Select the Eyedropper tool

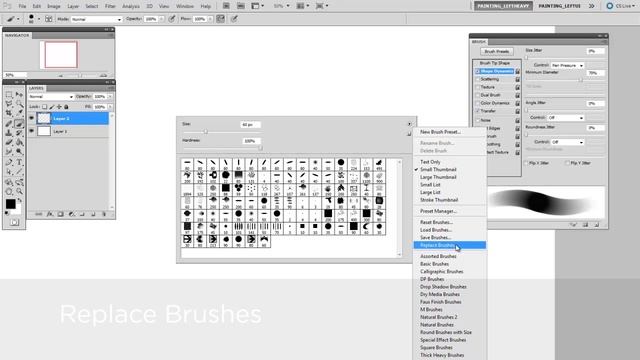(19, 113)
